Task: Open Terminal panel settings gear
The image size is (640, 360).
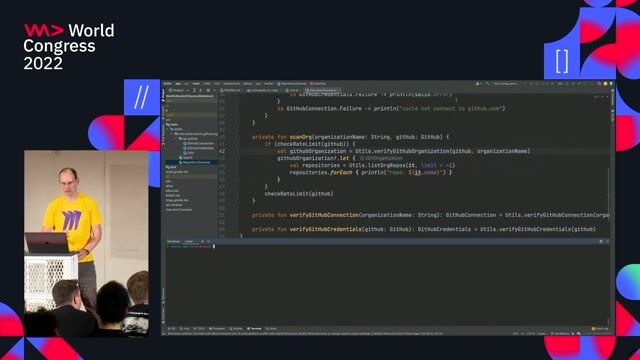Action: (601, 241)
